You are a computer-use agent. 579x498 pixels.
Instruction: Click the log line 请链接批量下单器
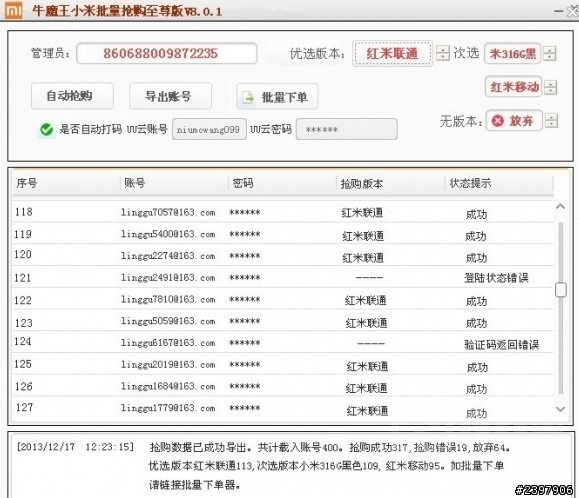click(195, 484)
